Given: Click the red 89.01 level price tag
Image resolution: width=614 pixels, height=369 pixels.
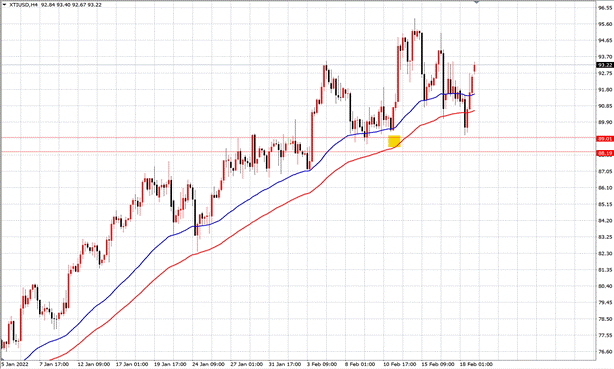Looking at the screenshot, I should (605, 139).
